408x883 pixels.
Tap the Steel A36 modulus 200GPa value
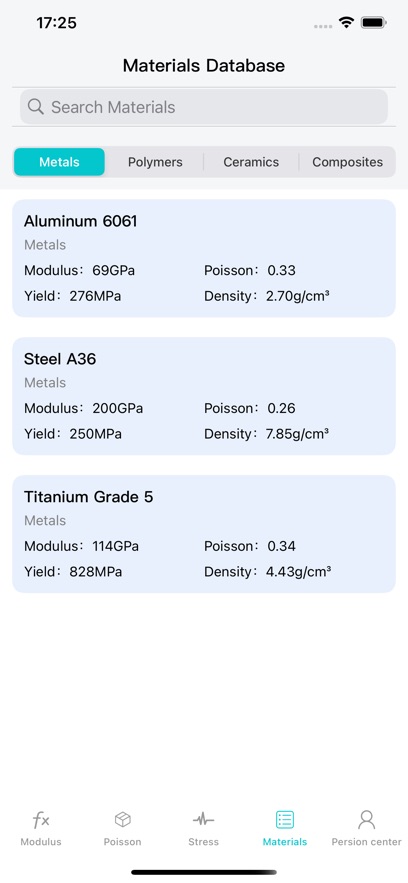(118, 408)
